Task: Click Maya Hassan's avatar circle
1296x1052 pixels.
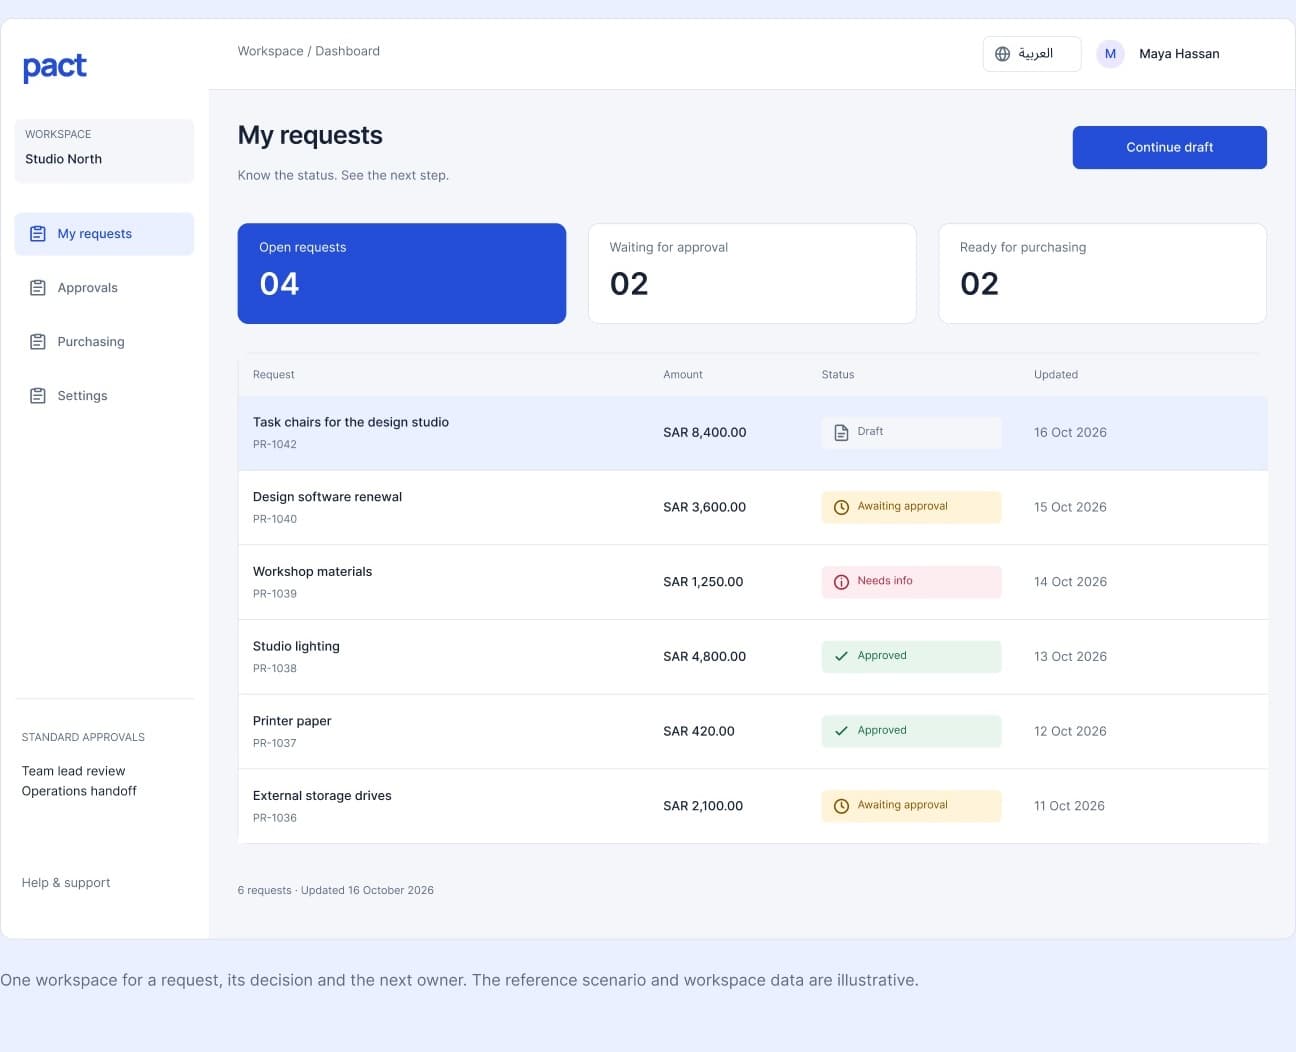Action: pos(1110,54)
